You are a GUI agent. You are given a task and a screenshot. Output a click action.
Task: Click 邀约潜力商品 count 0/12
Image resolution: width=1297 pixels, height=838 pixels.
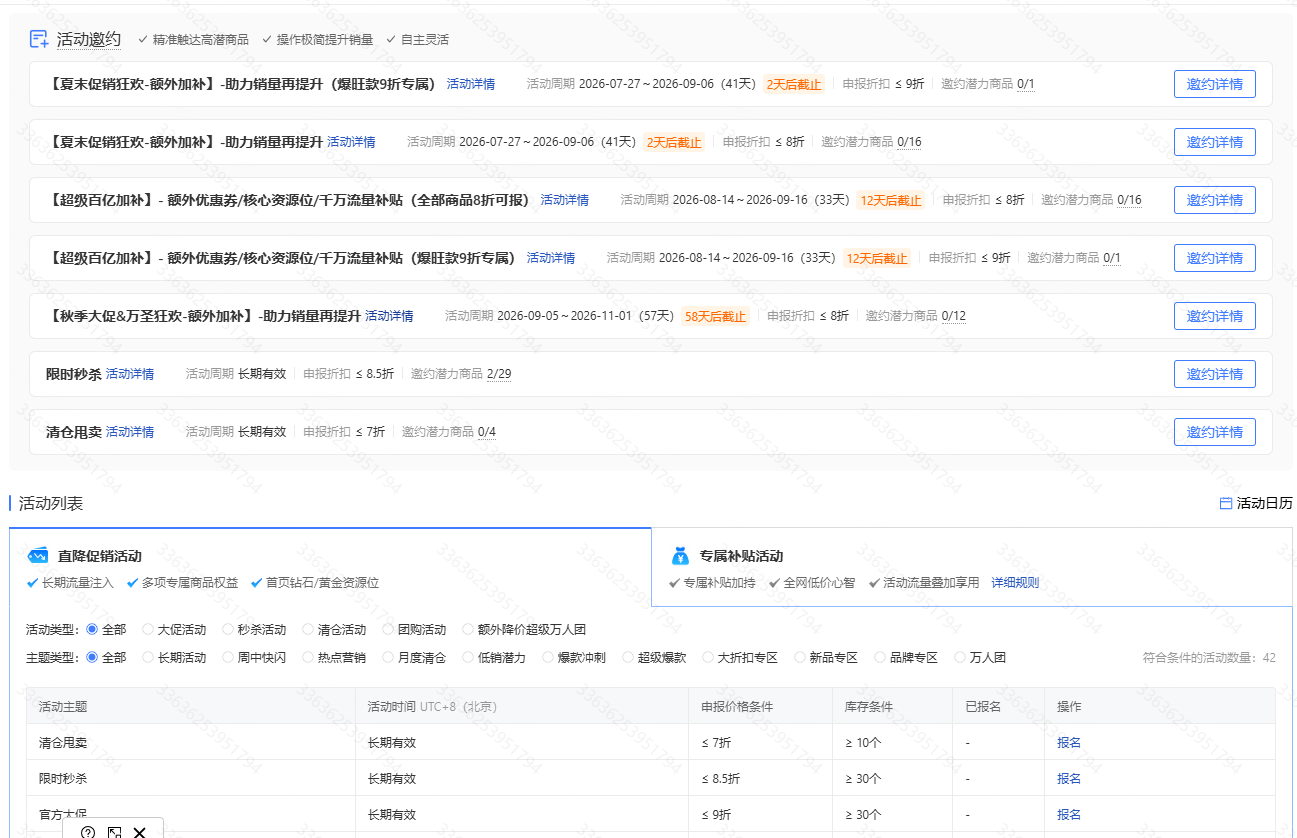coord(954,316)
